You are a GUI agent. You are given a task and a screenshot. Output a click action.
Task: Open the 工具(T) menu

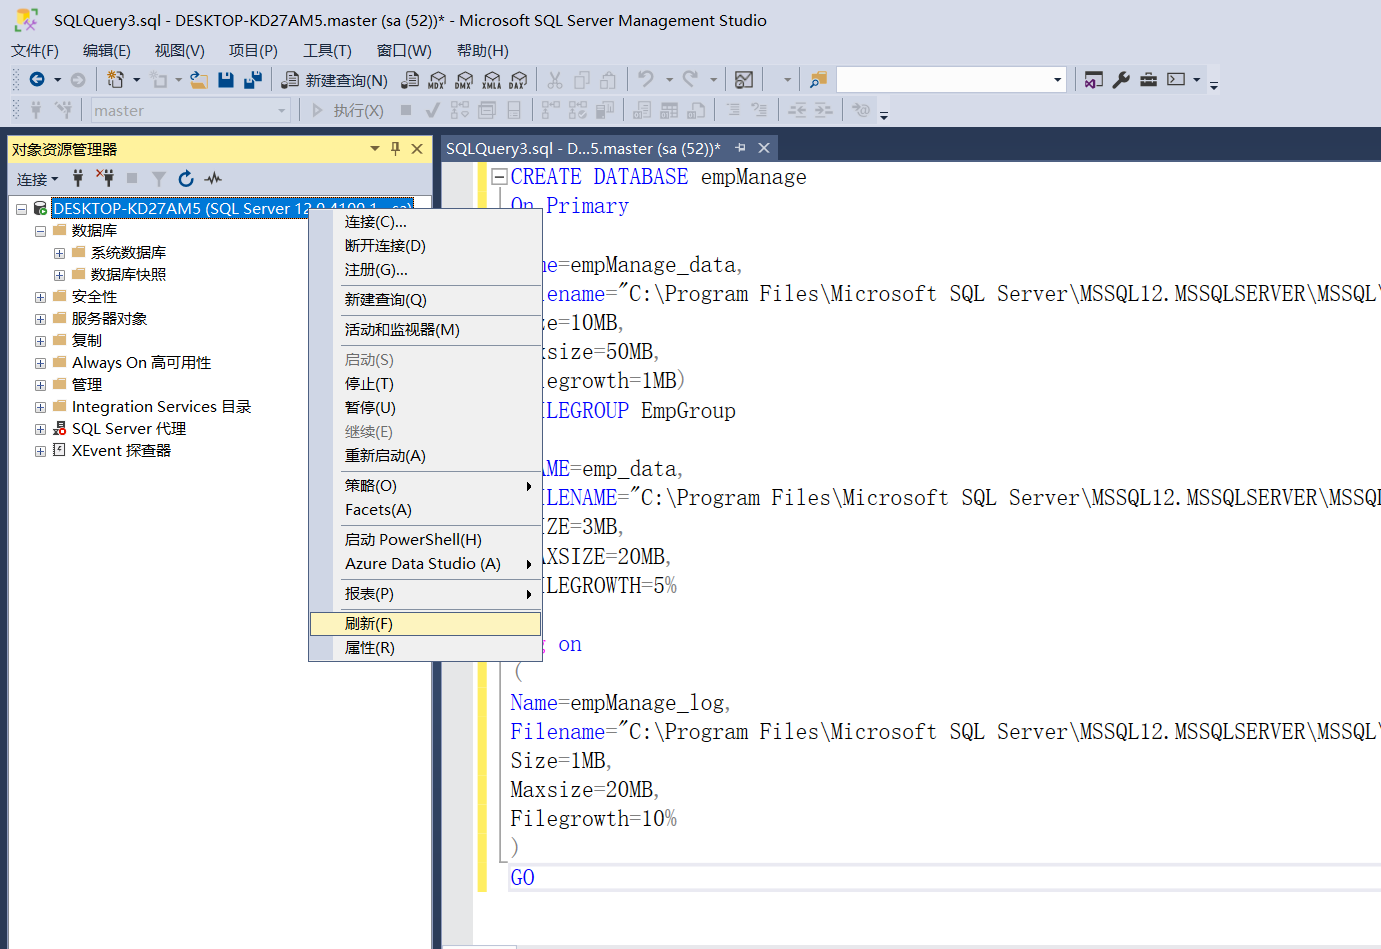tap(327, 50)
